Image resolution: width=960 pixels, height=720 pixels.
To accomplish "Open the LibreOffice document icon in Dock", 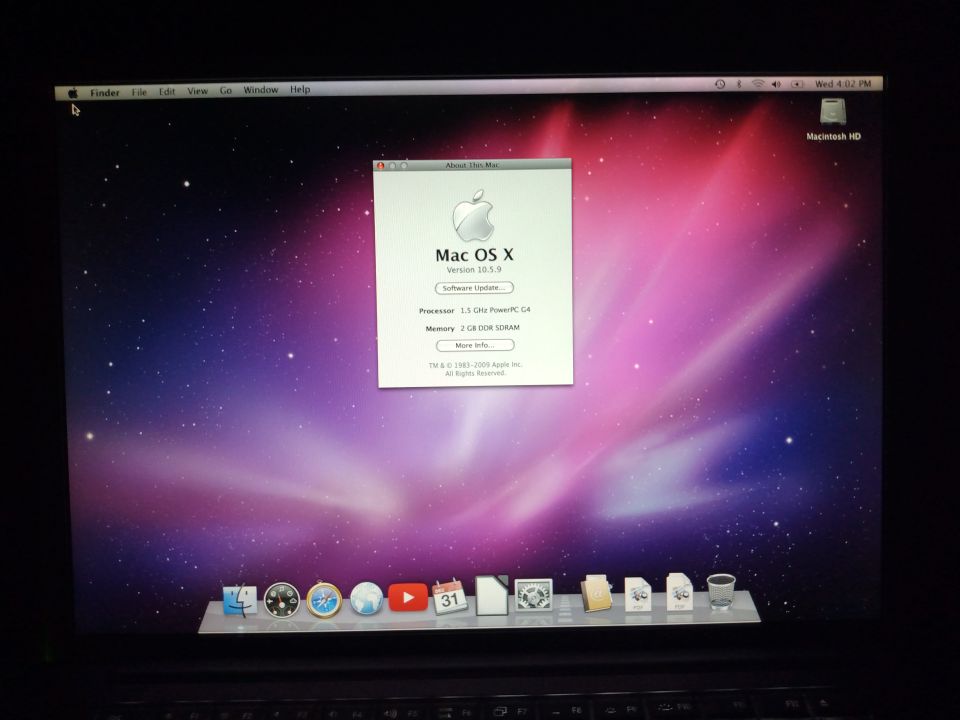I will (492, 594).
